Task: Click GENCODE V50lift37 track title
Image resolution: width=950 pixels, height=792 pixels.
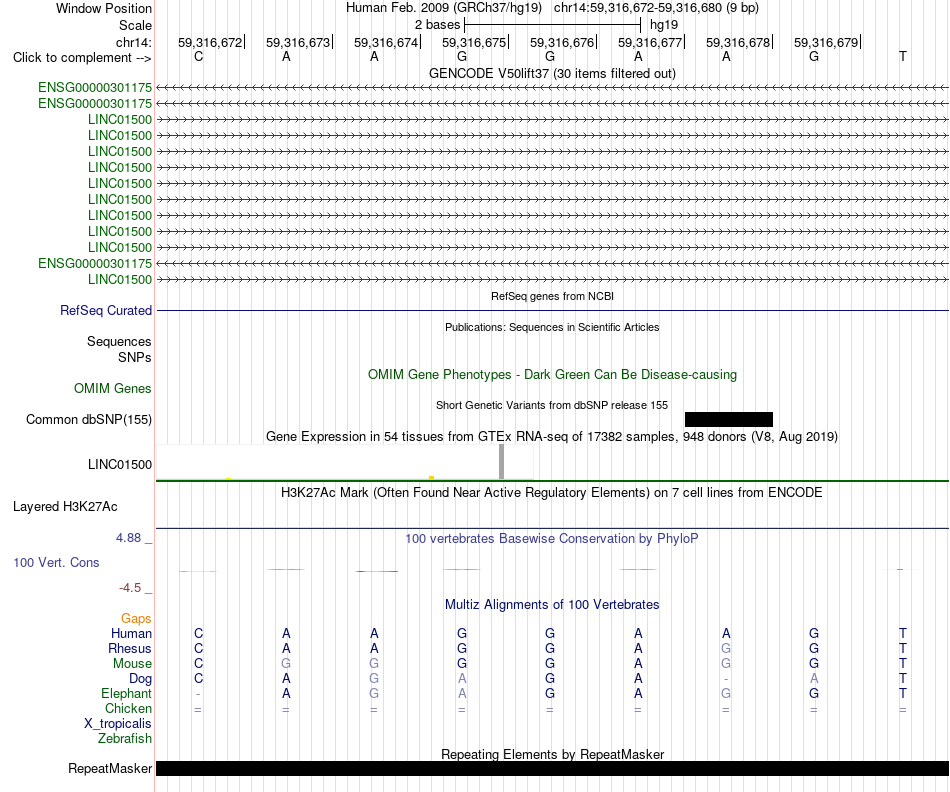Action: pyautogui.click(x=552, y=73)
